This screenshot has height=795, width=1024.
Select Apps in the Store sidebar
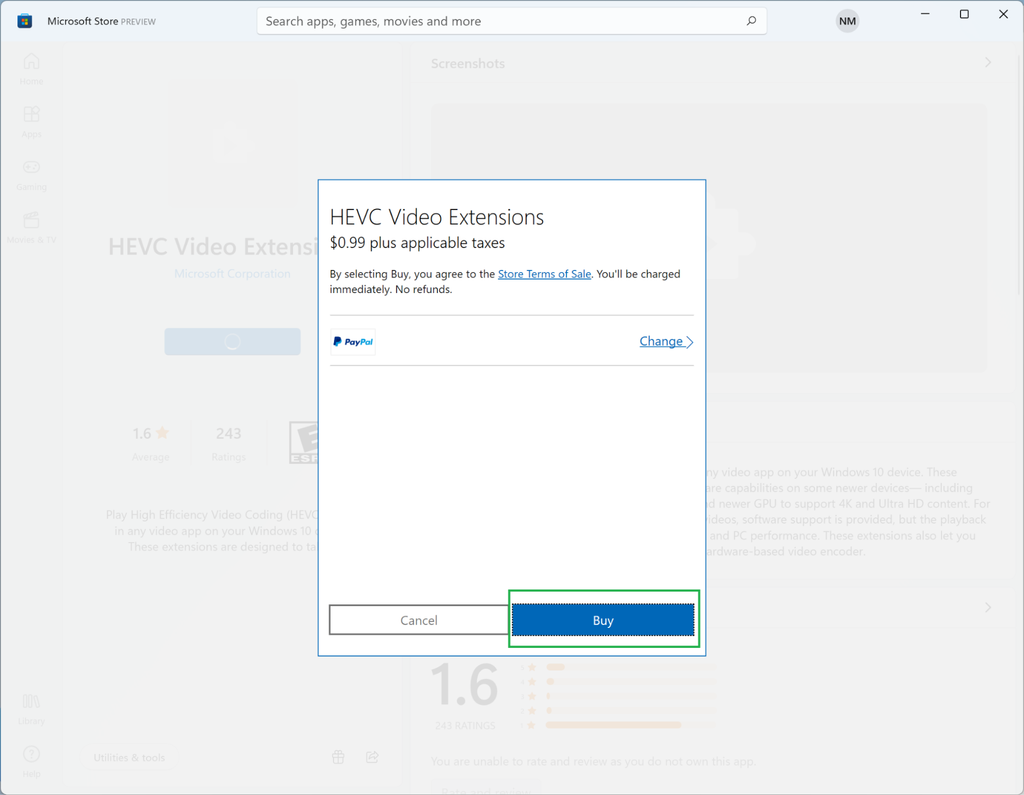(31, 120)
